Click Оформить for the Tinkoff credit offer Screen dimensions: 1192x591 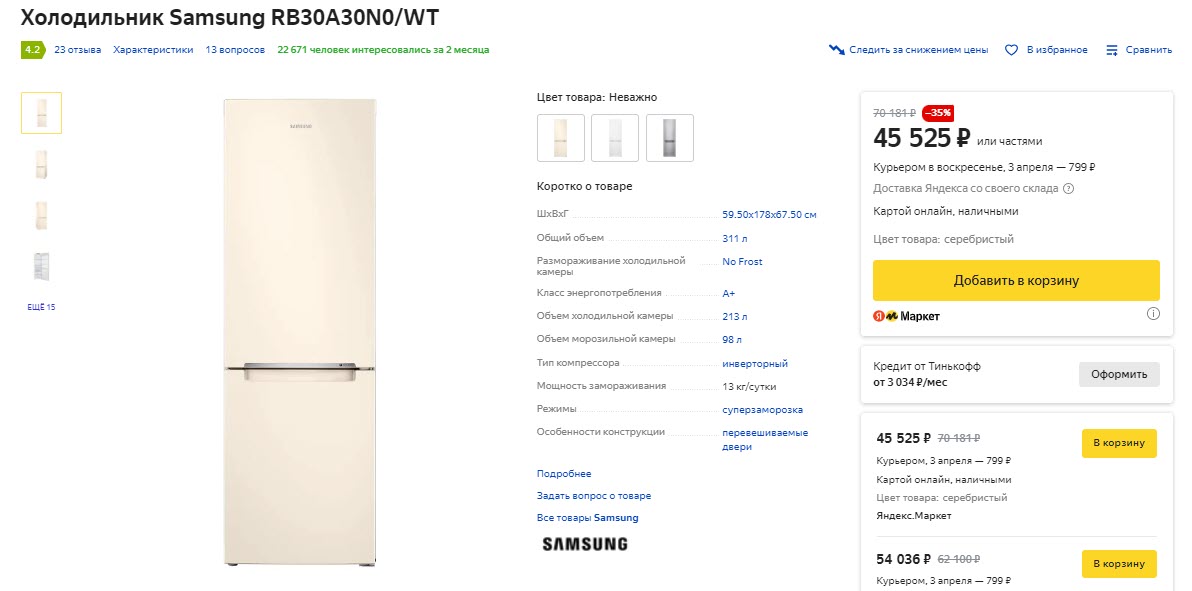[x=1119, y=373]
